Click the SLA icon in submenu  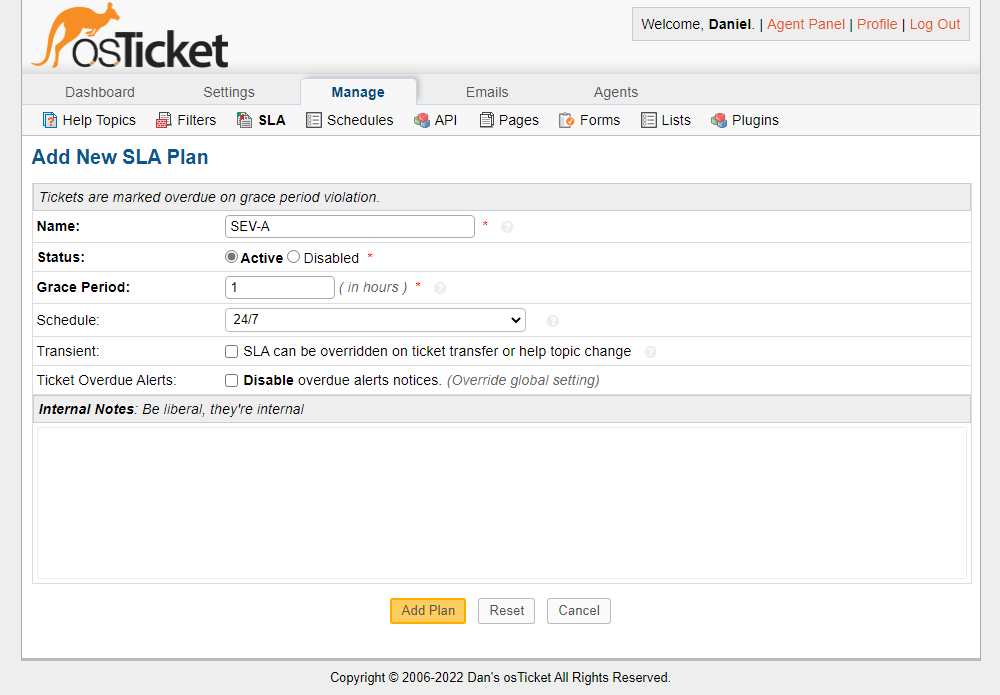245,120
